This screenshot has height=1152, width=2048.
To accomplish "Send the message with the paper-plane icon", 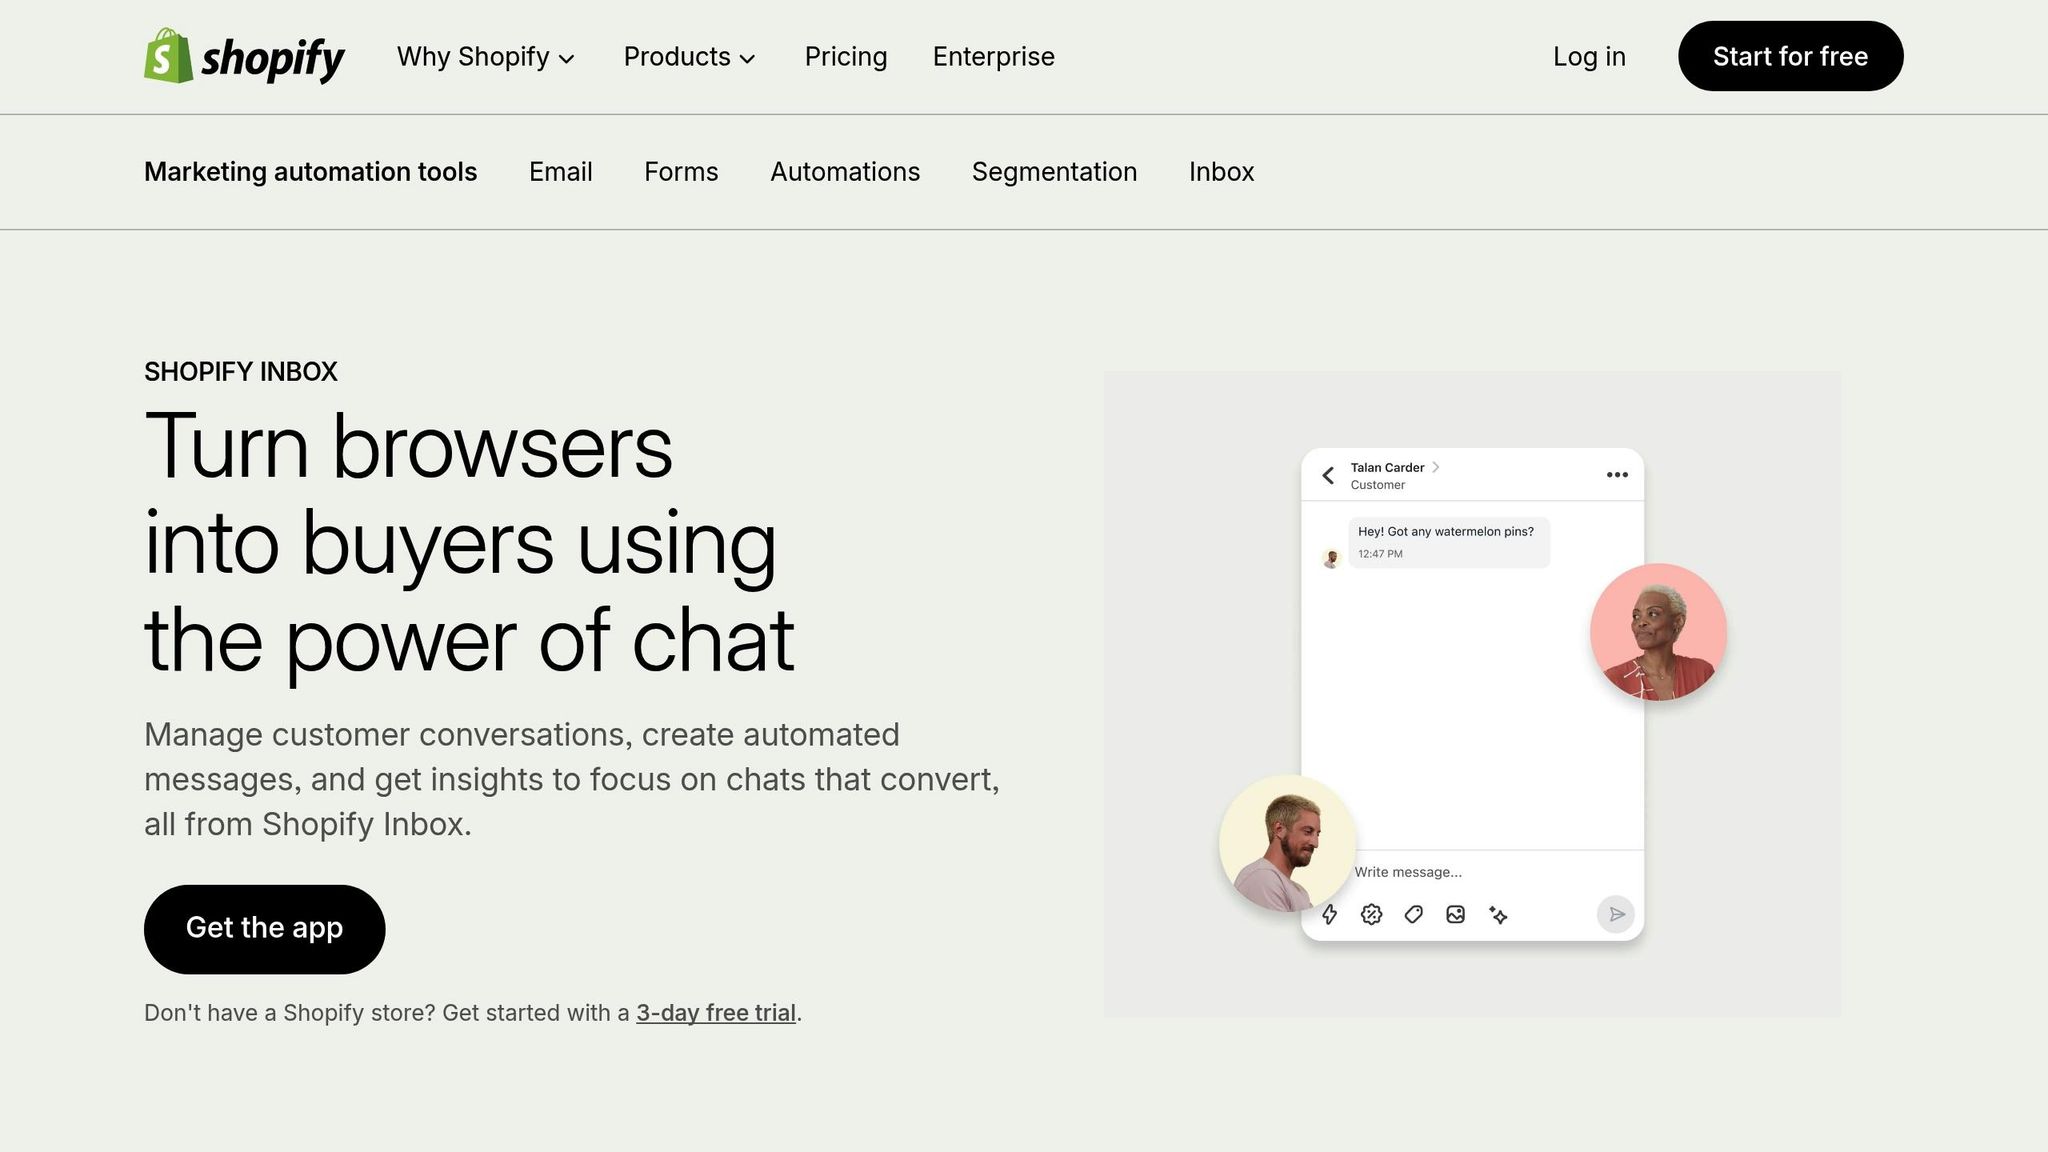I will (1616, 913).
